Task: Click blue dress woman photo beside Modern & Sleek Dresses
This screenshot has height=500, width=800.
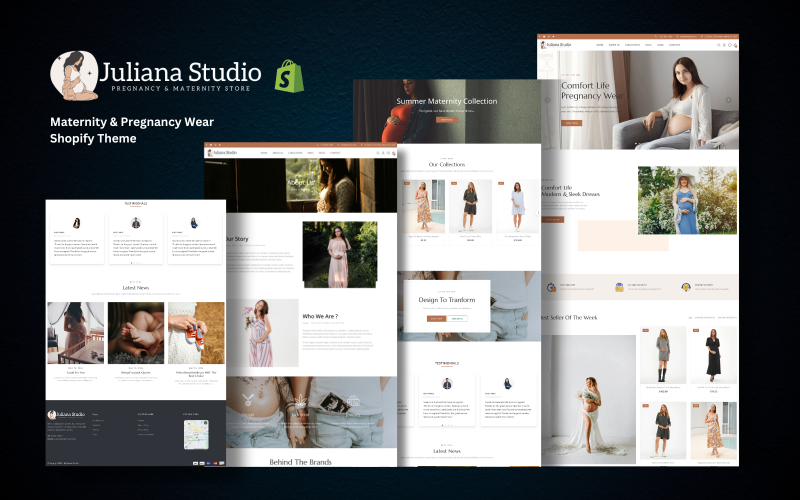Action: 687,201
